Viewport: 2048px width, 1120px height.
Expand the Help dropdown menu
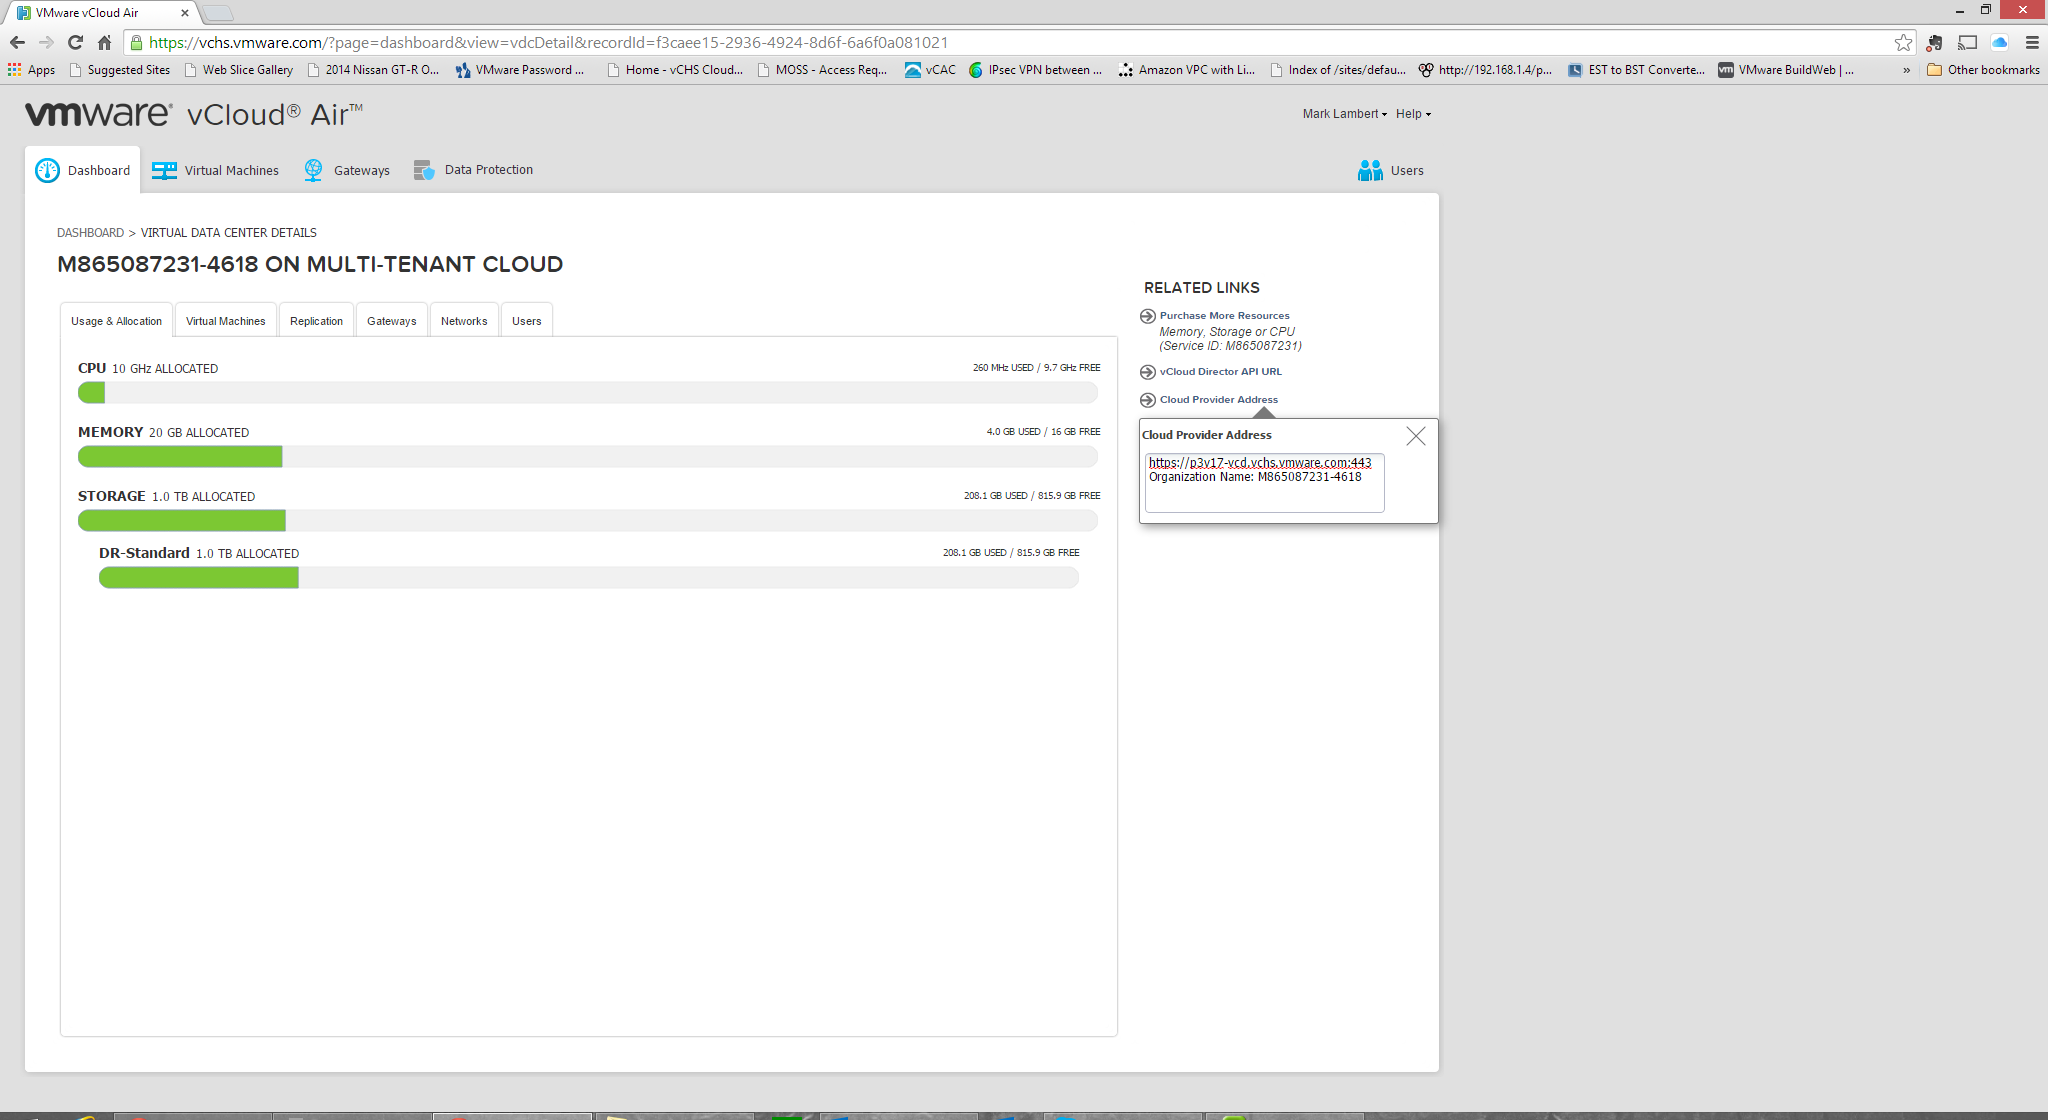coord(1413,114)
